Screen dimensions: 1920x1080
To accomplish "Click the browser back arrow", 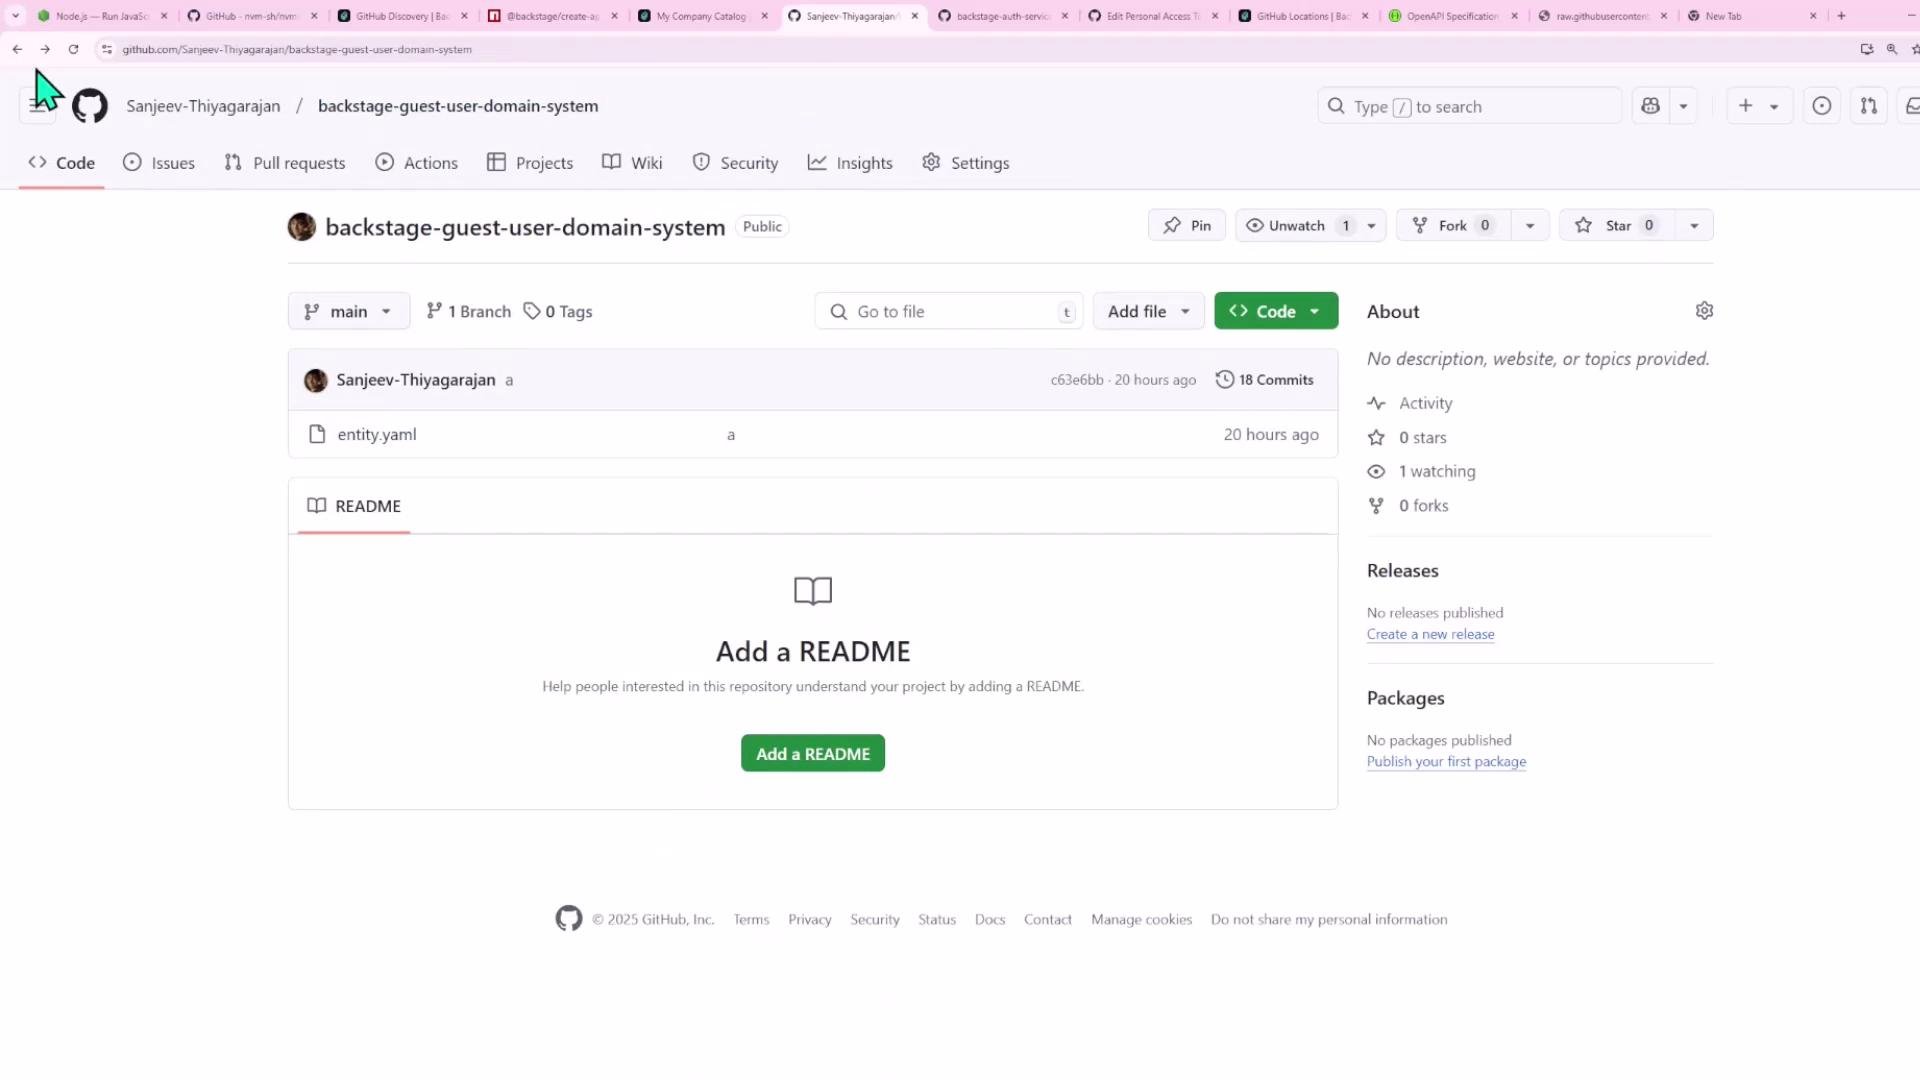I will 17,49.
